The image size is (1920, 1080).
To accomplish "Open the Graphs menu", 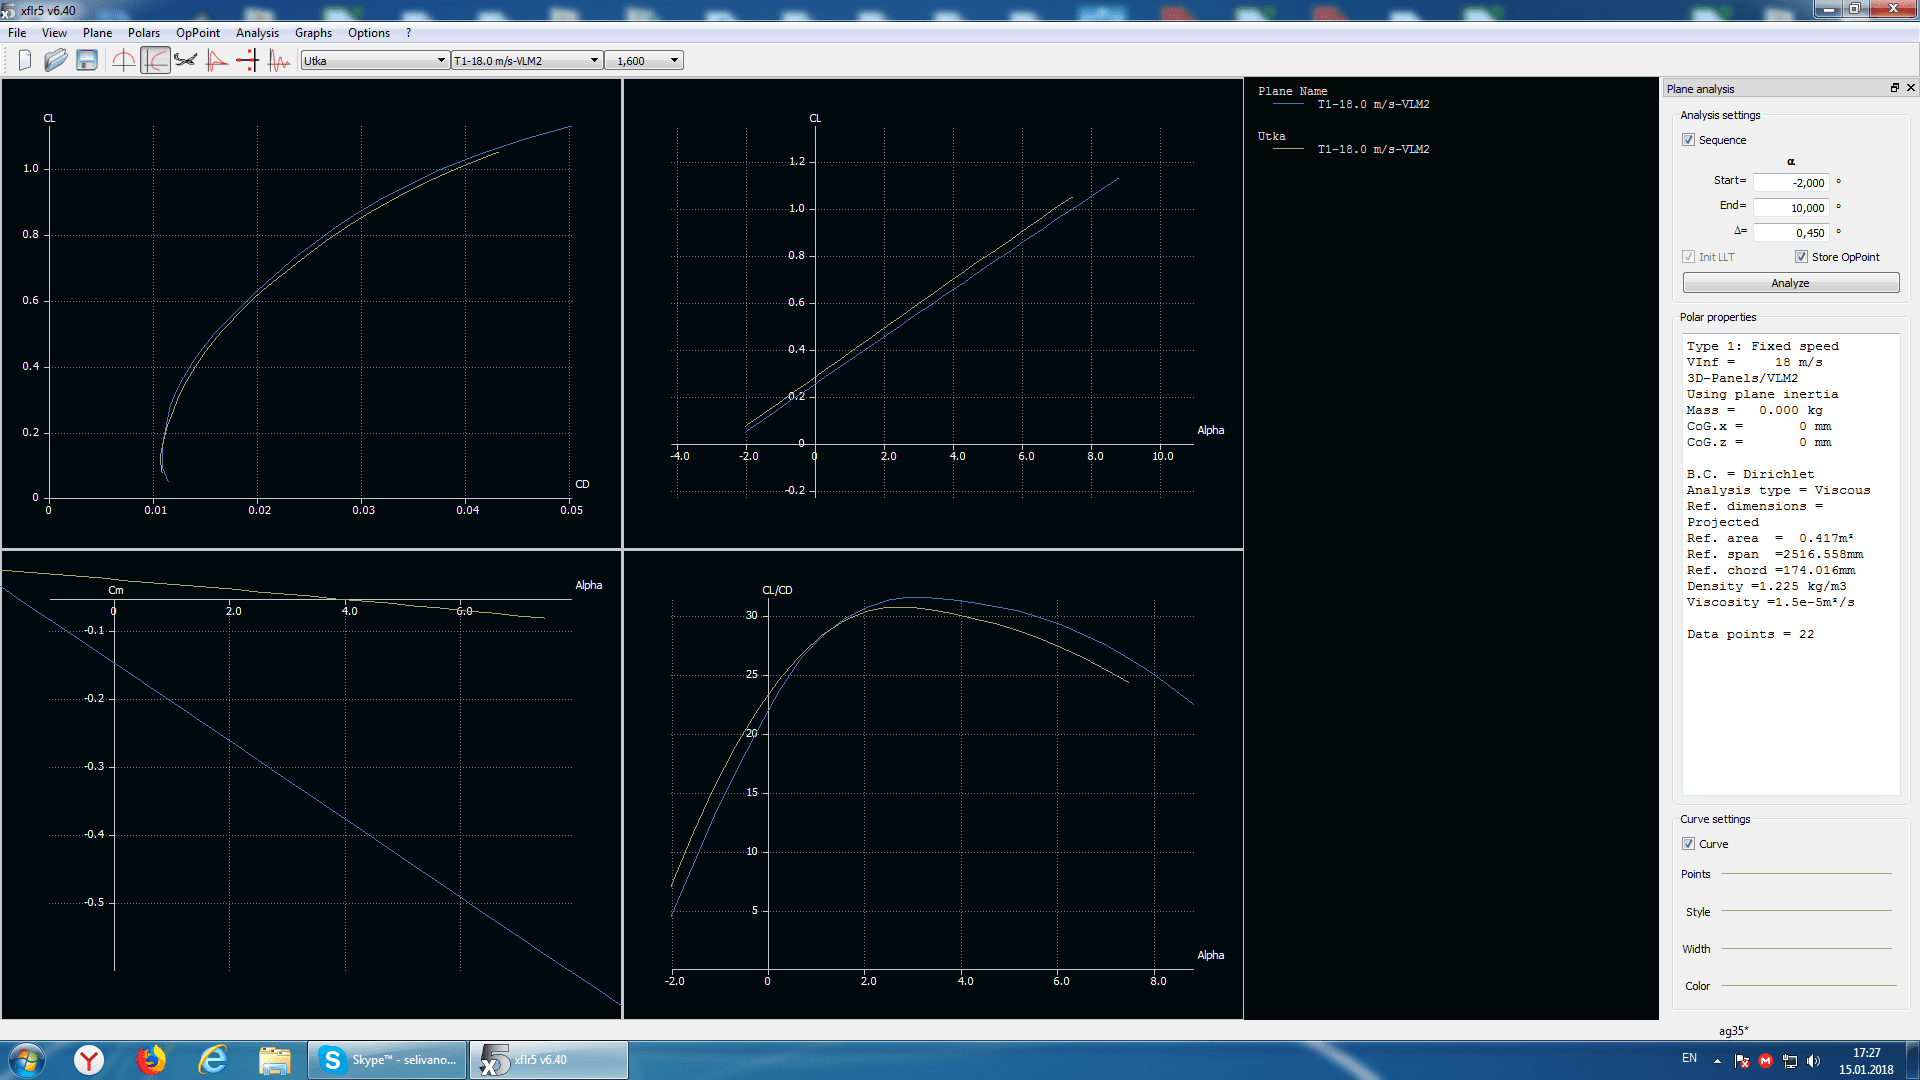I will tap(313, 33).
